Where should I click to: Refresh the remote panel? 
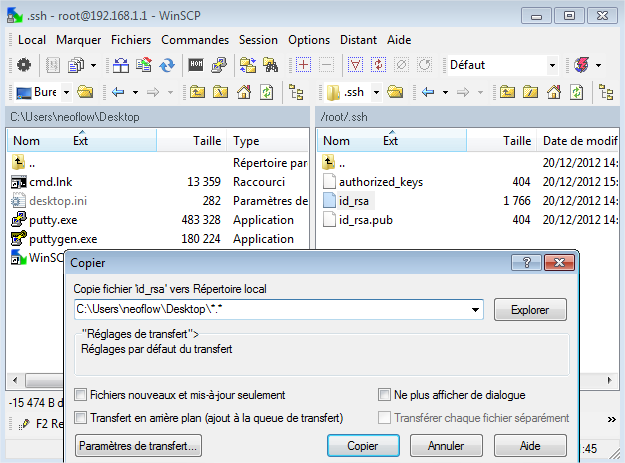[x=576, y=92]
